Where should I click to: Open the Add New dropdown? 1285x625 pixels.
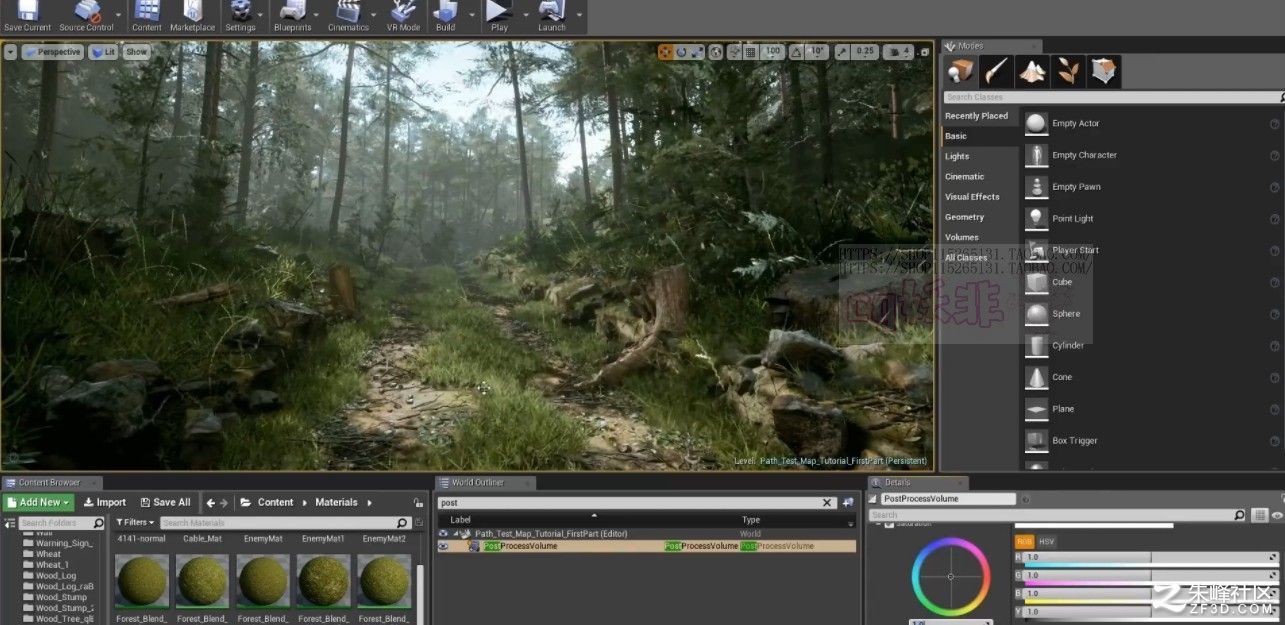click(37, 502)
